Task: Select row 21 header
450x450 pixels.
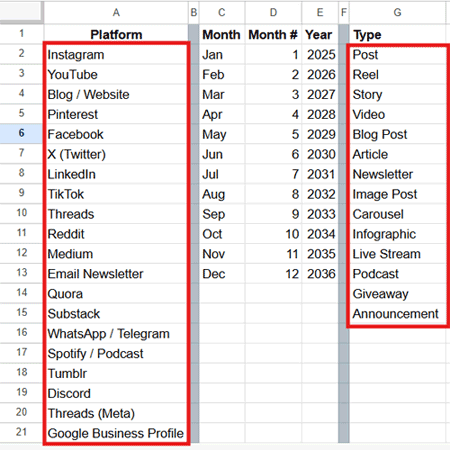Action: pos(21,432)
